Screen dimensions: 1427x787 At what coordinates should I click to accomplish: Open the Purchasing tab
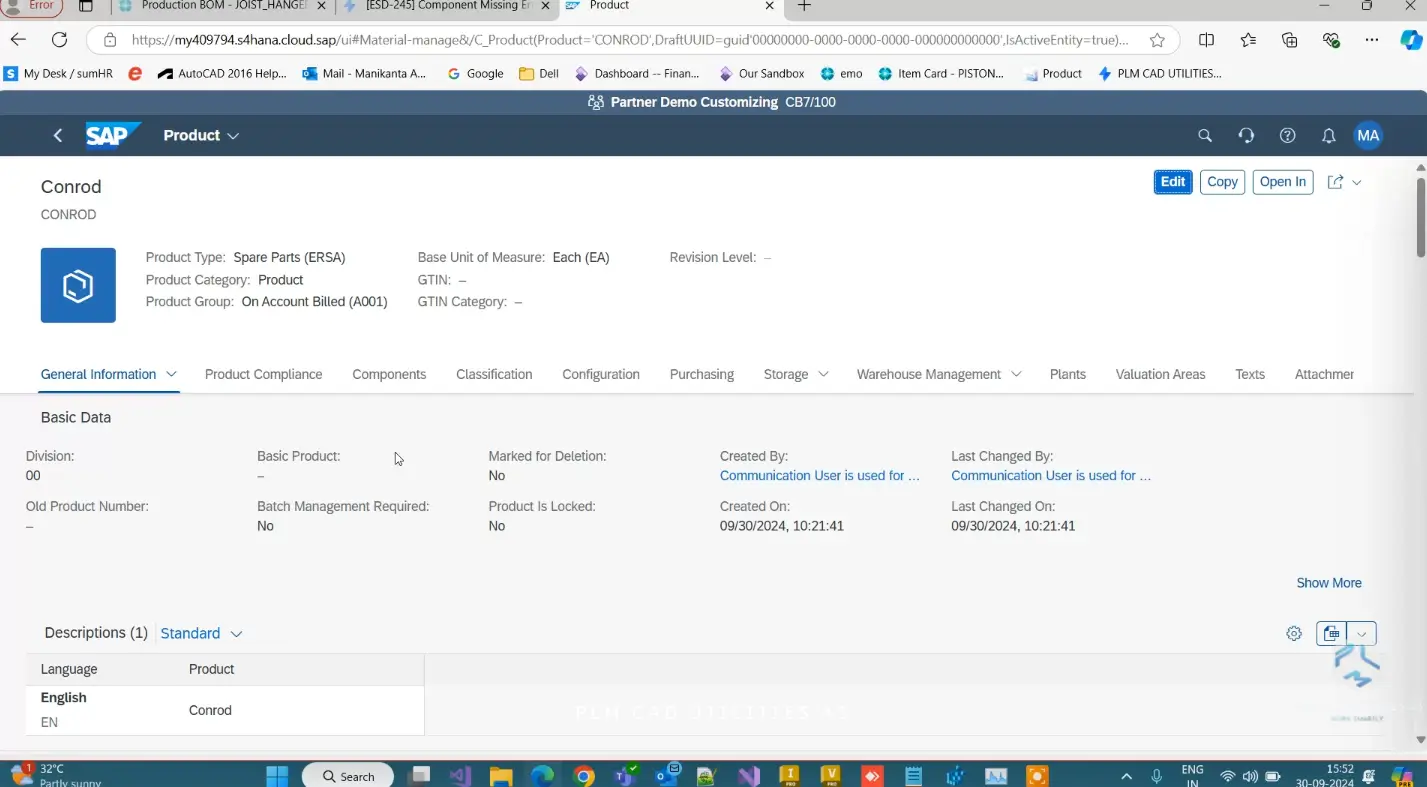pyautogui.click(x=701, y=374)
